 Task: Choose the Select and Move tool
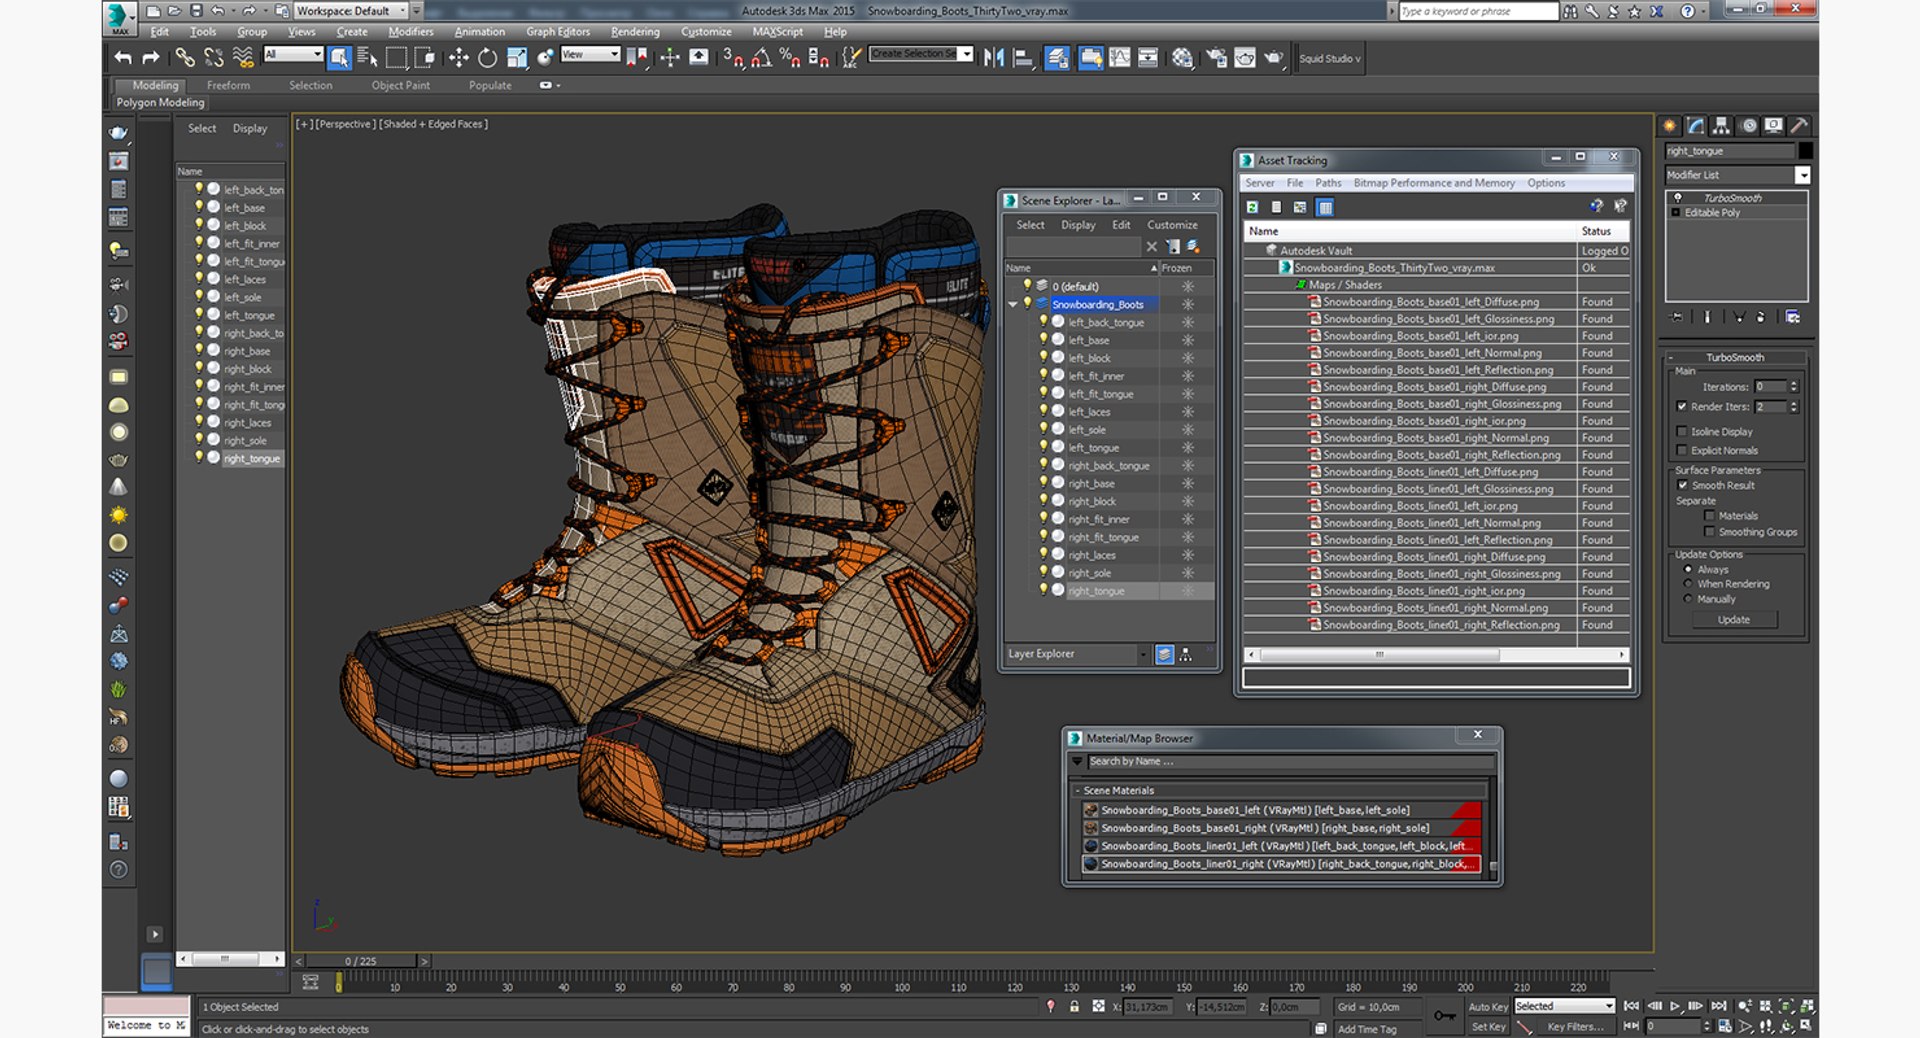pos(458,58)
